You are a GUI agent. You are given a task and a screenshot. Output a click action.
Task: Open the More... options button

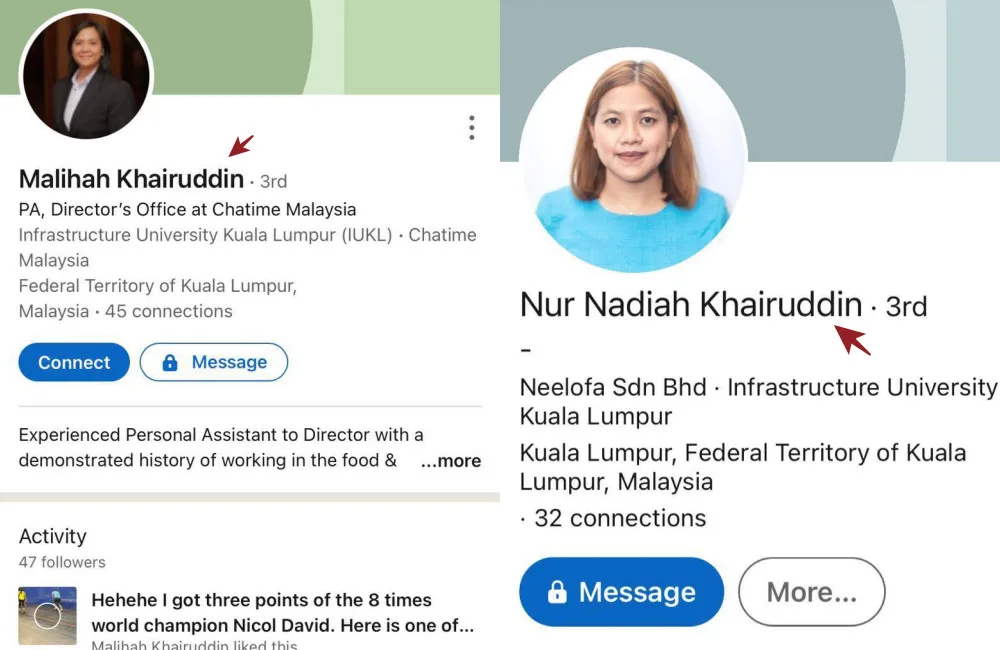(811, 592)
